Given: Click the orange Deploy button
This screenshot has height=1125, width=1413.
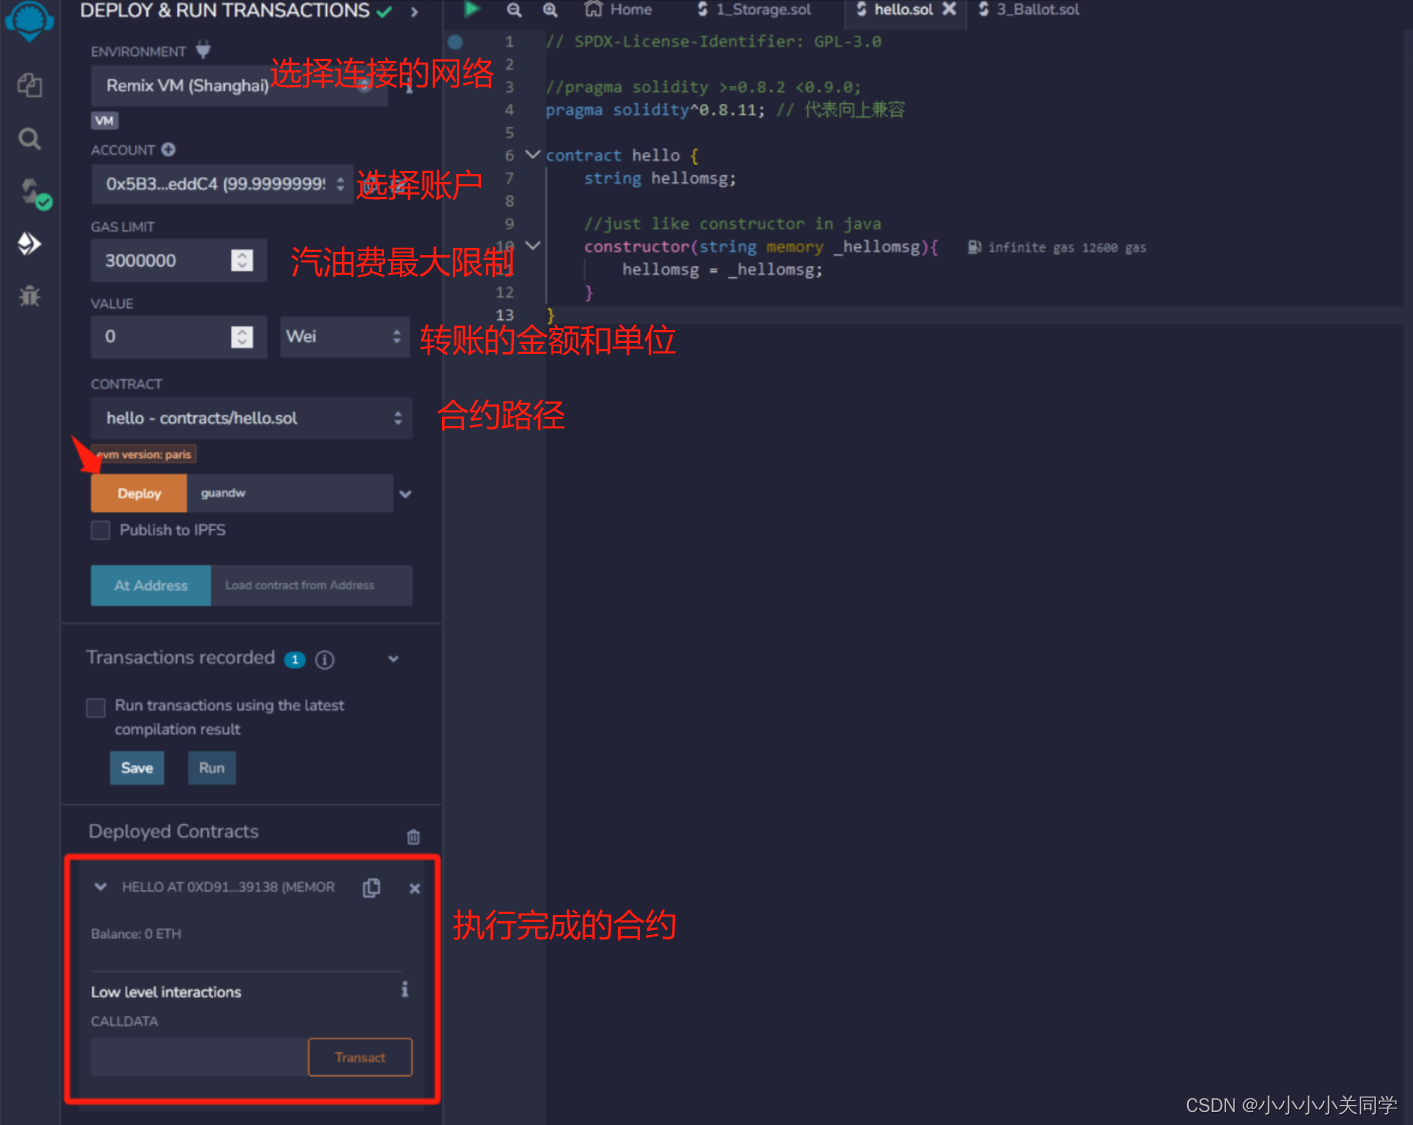Looking at the screenshot, I should point(139,493).
